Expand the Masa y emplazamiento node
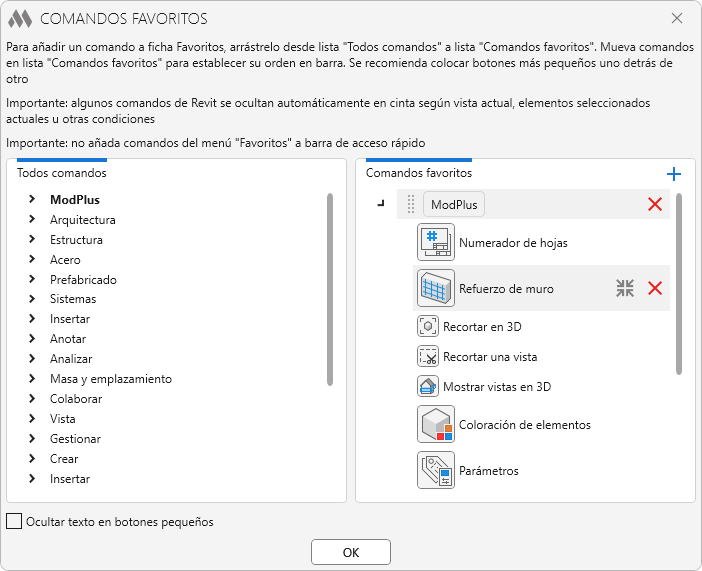702x571 pixels. (x=32, y=378)
